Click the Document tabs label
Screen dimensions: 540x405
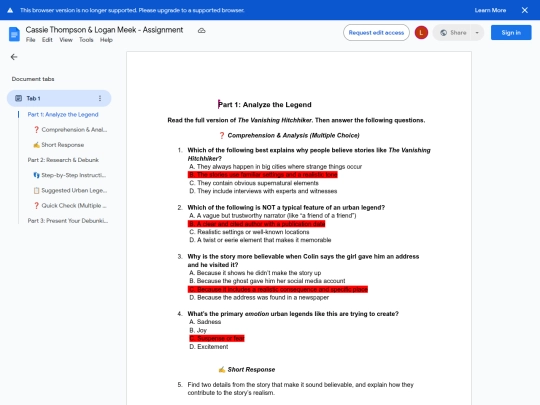(33, 79)
